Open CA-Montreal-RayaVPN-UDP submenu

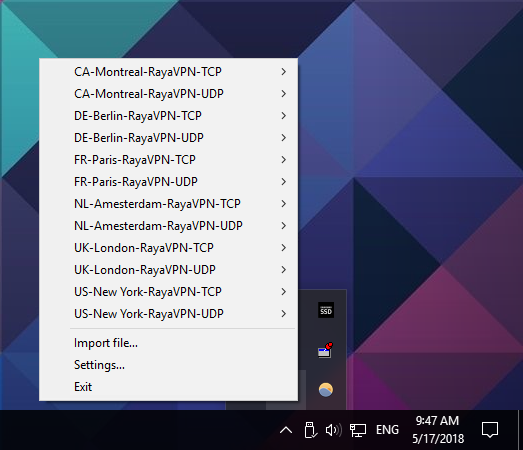168,94
